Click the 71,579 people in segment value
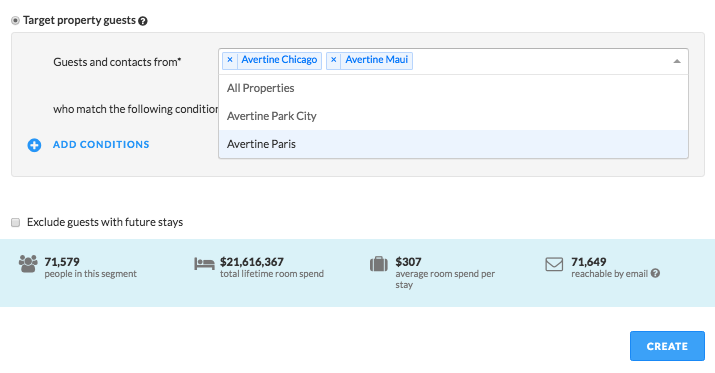This screenshot has width=715, height=373. click(x=62, y=262)
